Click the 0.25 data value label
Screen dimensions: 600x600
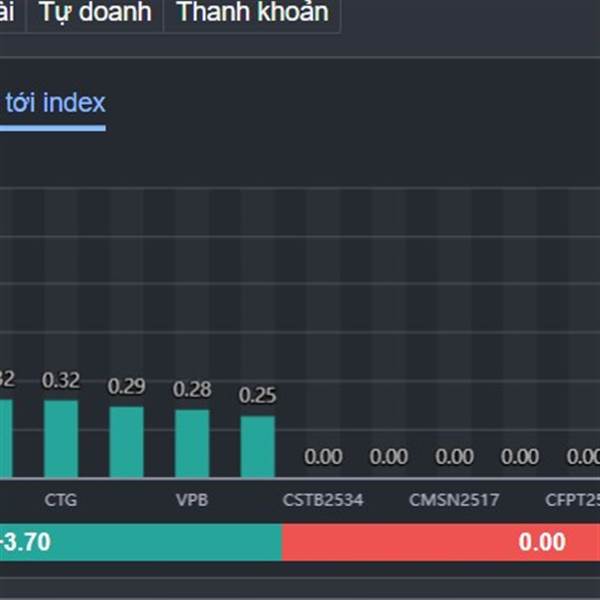pos(257,396)
